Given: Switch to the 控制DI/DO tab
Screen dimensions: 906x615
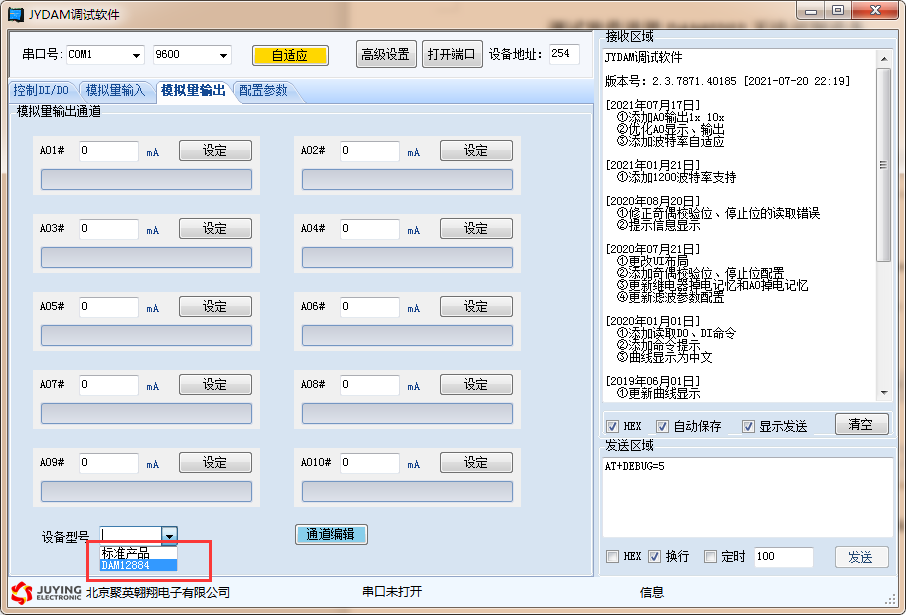Looking at the screenshot, I should (x=41, y=91).
